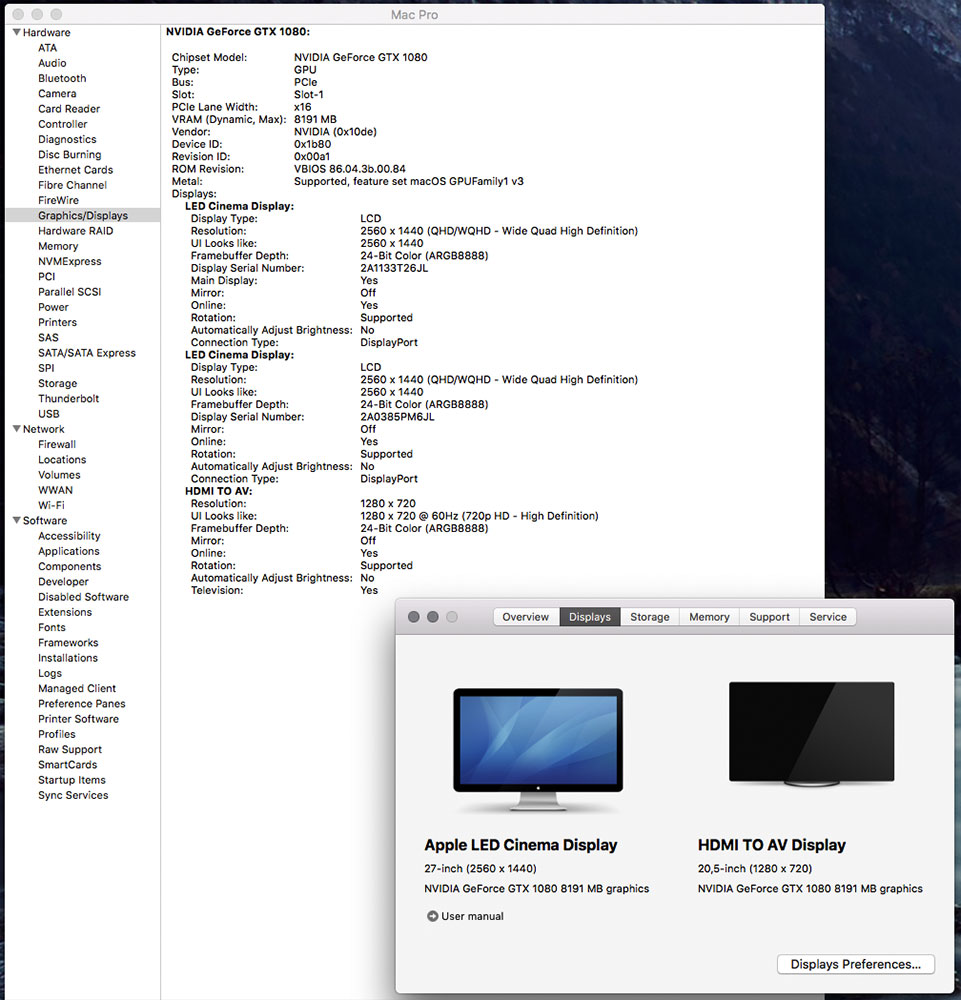Click the User manual arrow icon
Viewport: 961px width, 1000px height.
432,916
